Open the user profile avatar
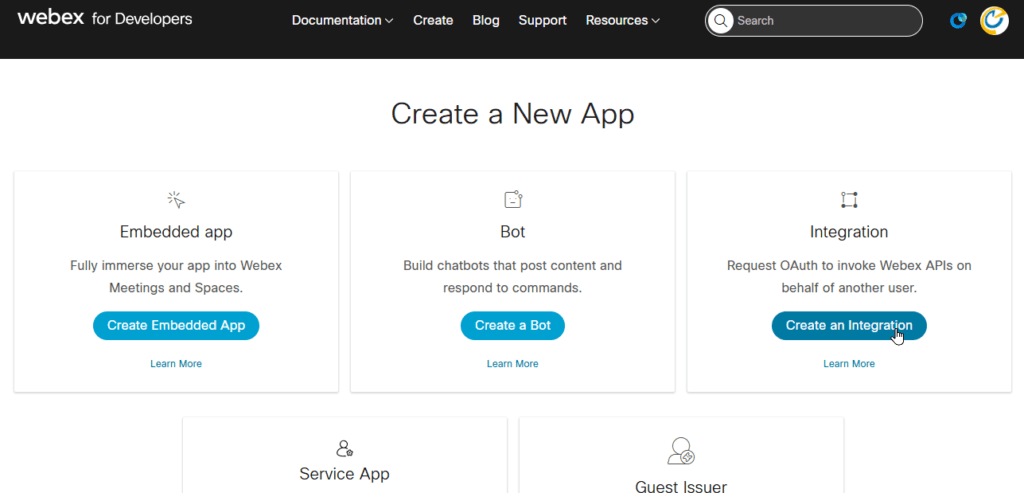Image resolution: width=1024 pixels, height=493 pixels. click(x=994, y=21)
